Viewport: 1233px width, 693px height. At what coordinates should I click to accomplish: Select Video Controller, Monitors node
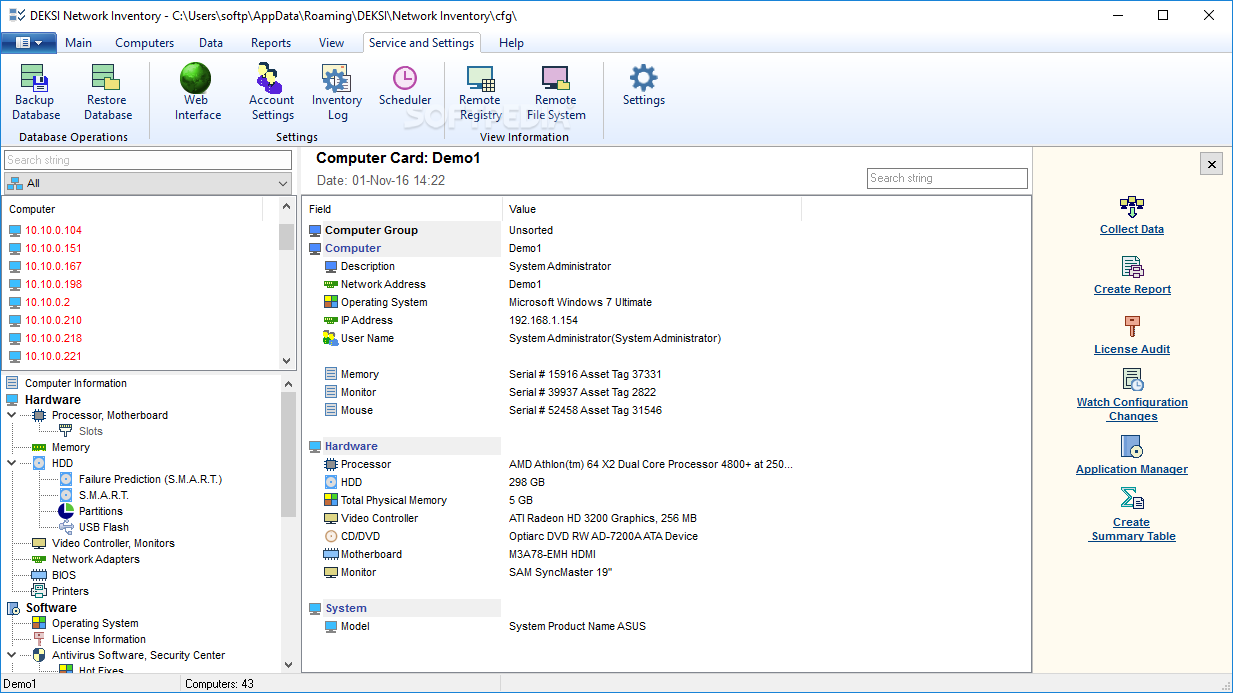pos(113,543)
